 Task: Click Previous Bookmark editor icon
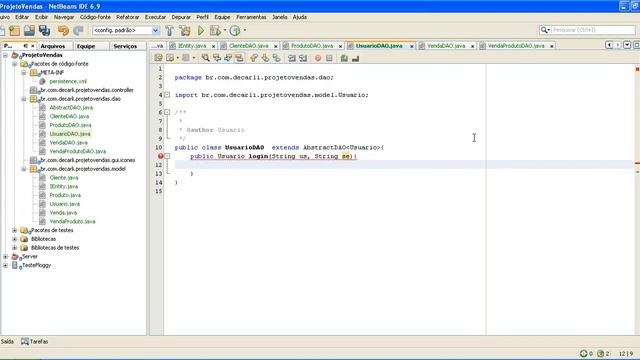pos(254,58)
